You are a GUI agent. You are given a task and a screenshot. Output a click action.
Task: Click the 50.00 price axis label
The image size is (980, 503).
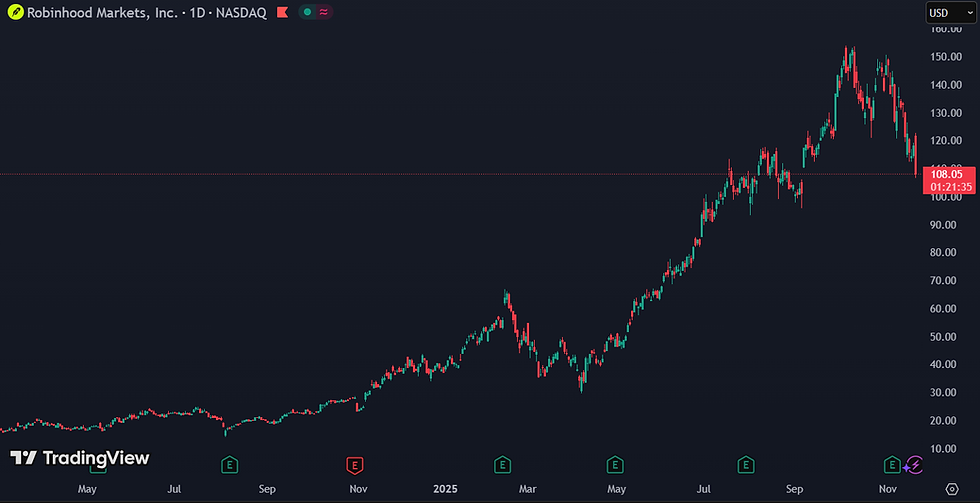point(941,337)
